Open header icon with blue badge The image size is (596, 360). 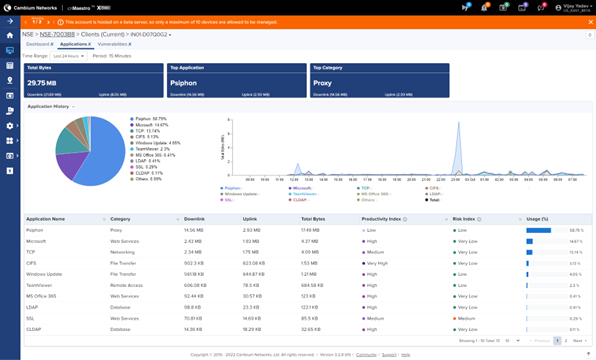click(x=466, y=8)
